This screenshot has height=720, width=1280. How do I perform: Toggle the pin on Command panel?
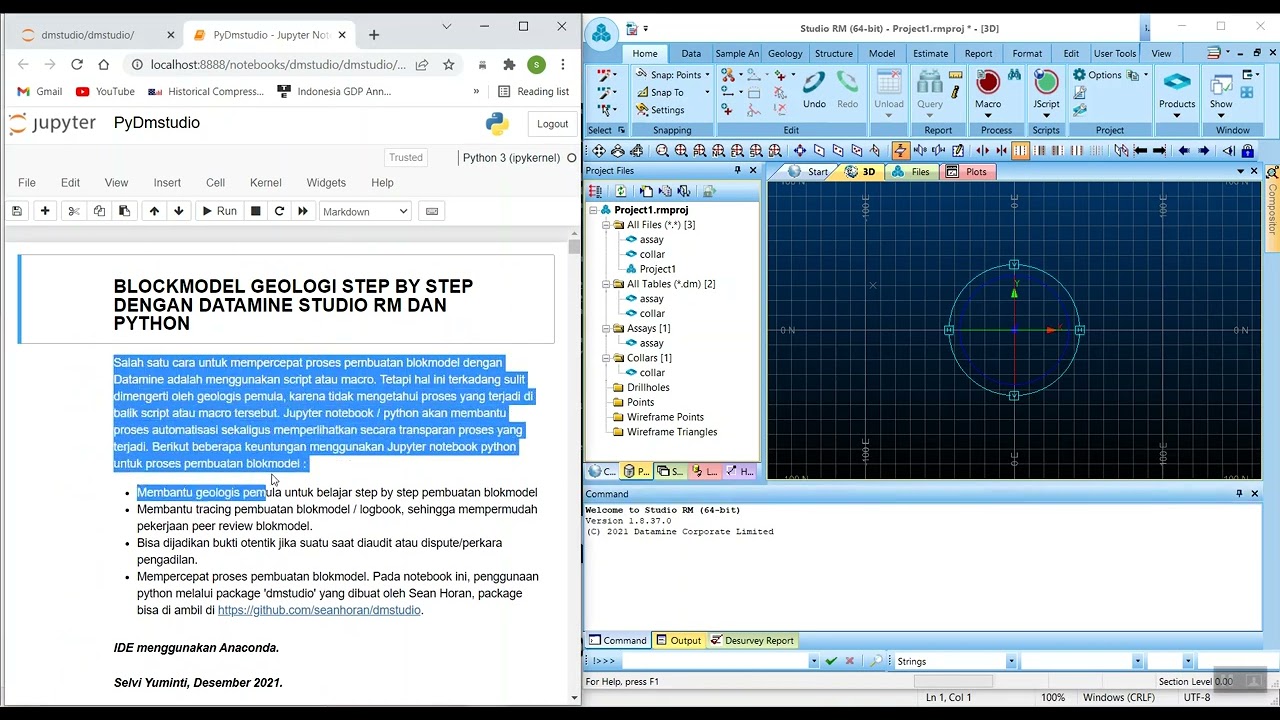[x=1240, y=494]
